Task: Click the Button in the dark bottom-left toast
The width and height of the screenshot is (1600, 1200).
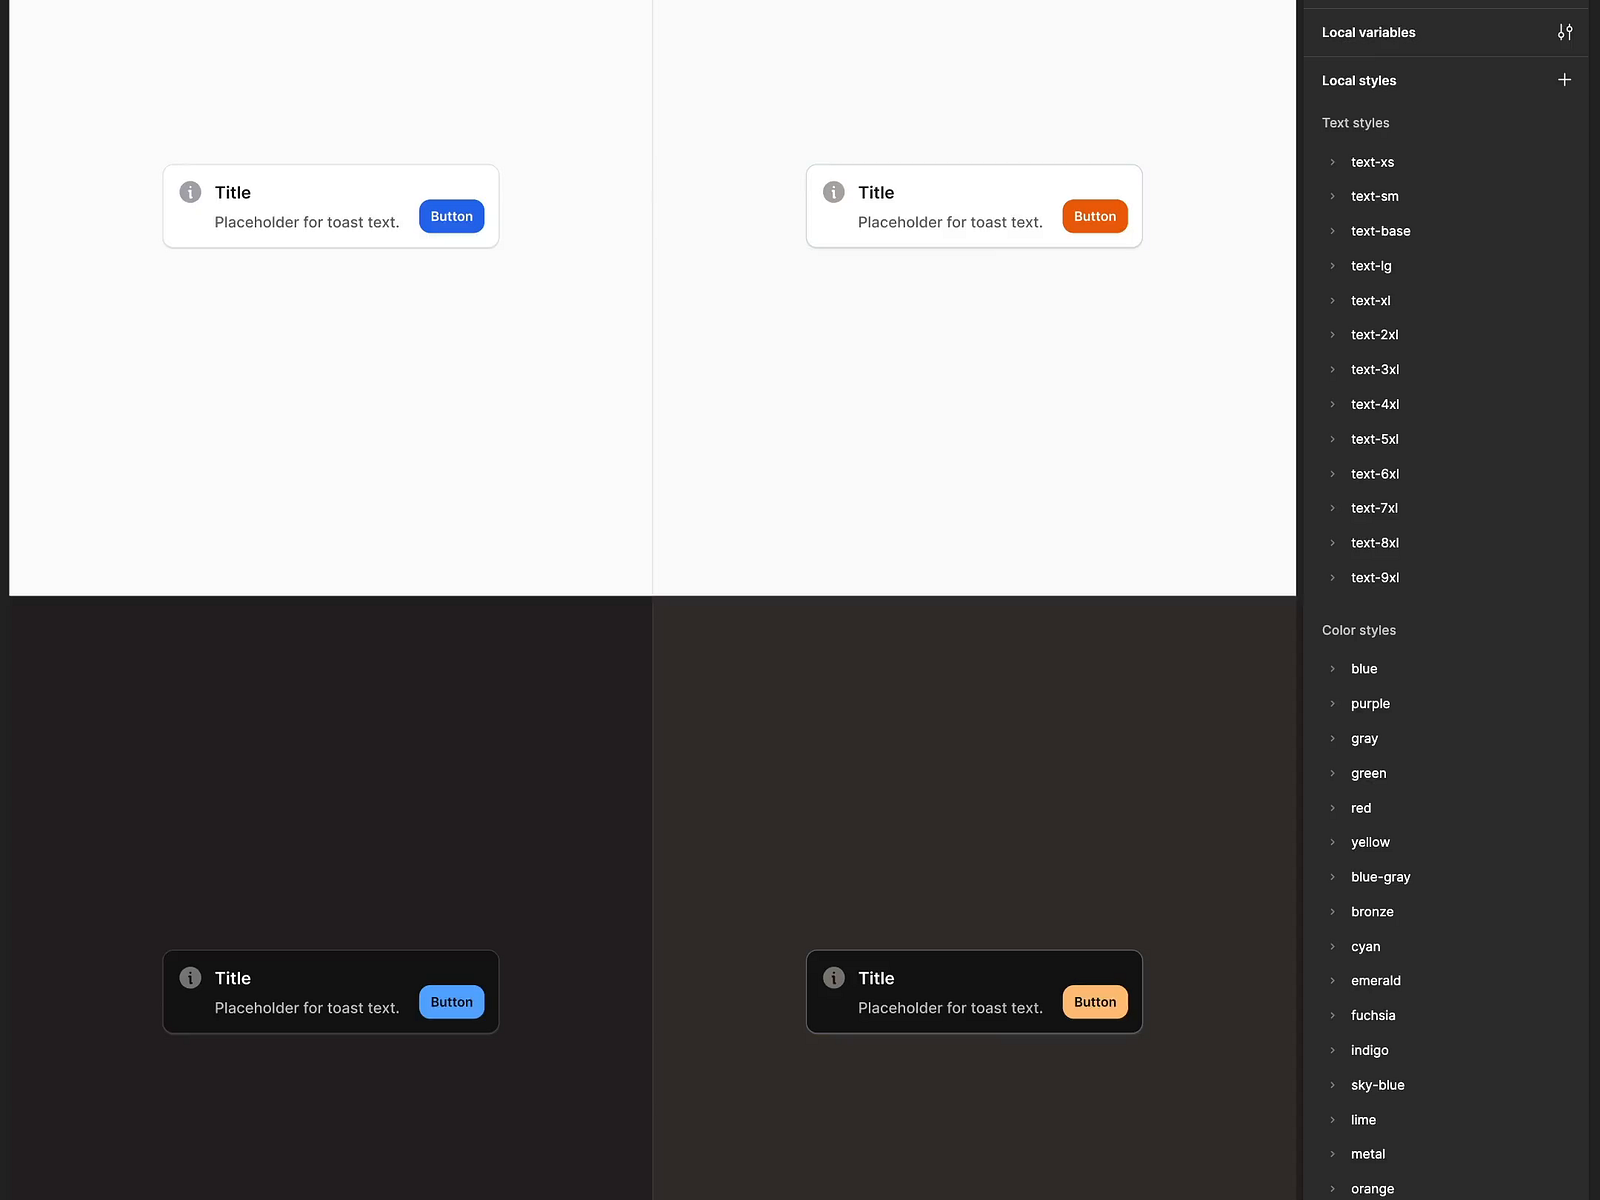Action: pyautogui.click(x=451, y=1001)
